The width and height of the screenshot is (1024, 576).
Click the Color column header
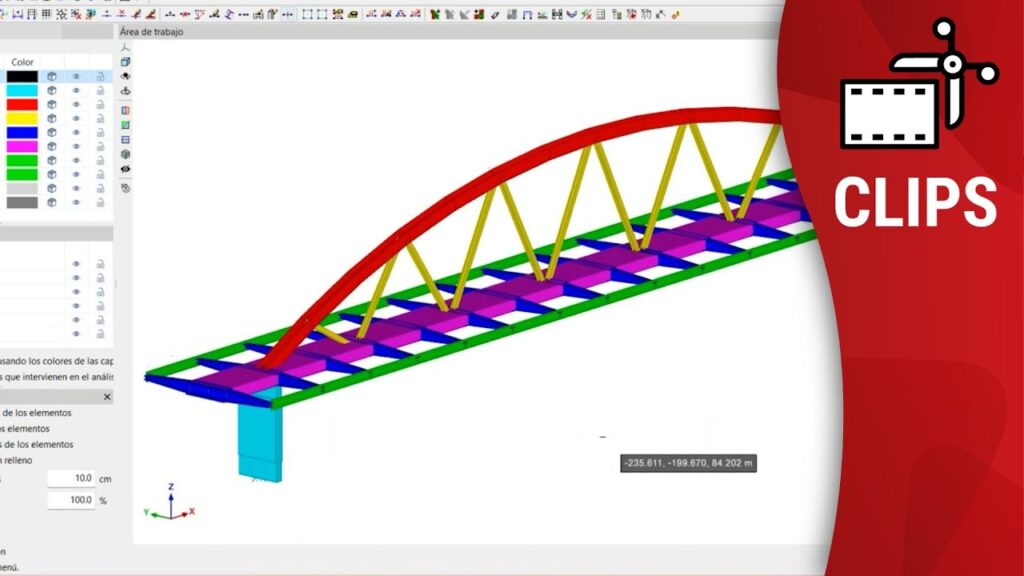pos(22,62)
